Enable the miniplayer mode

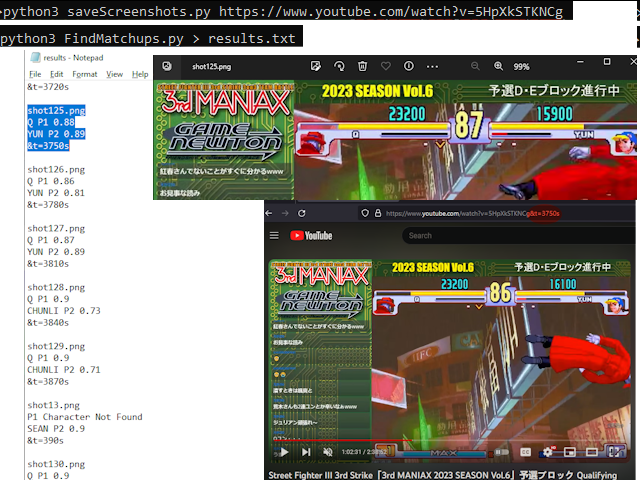click(x=570, y=452)
